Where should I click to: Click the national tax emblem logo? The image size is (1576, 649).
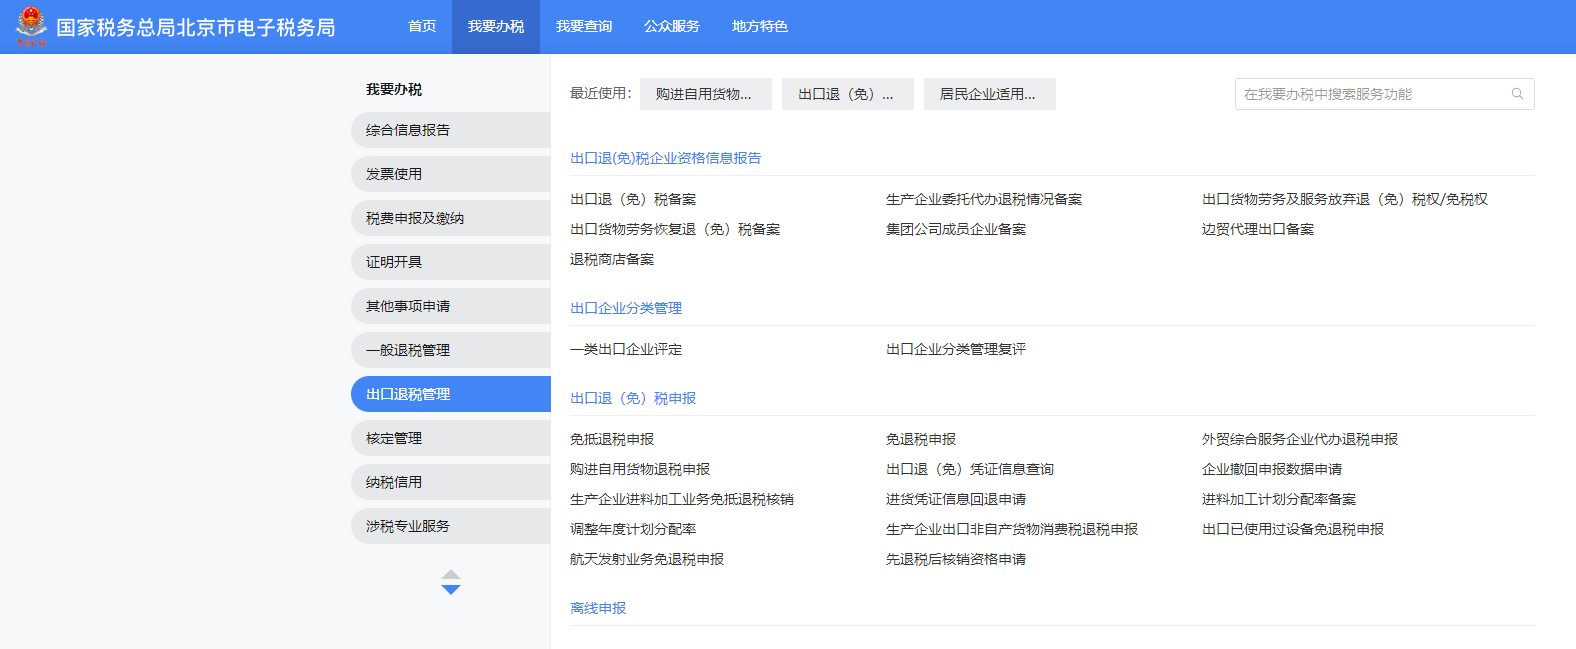(31, 26)
